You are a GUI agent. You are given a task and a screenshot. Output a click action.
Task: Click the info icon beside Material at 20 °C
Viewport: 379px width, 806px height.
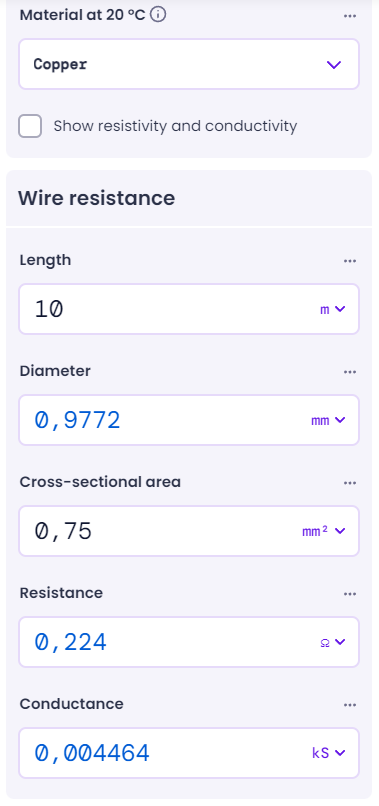158,15
